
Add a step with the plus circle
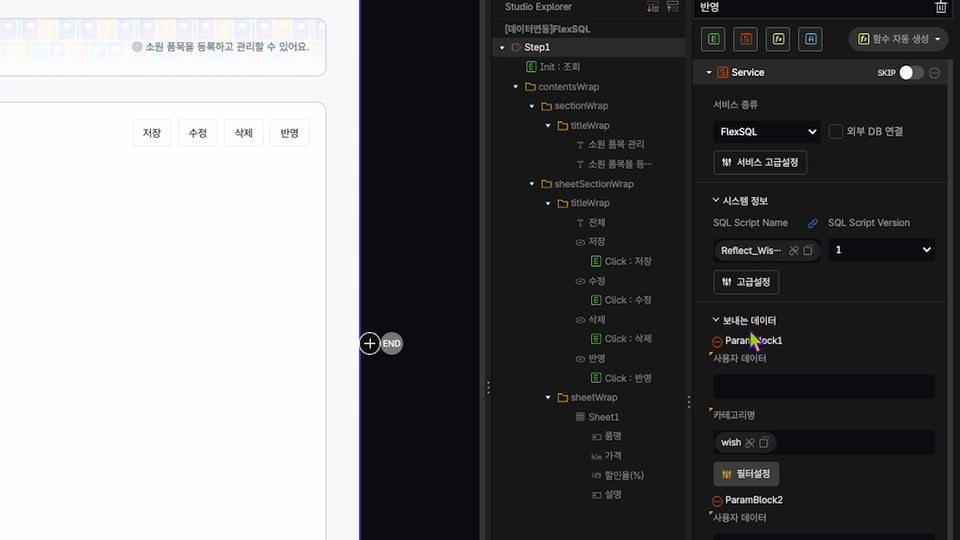[x=370, y=343]
